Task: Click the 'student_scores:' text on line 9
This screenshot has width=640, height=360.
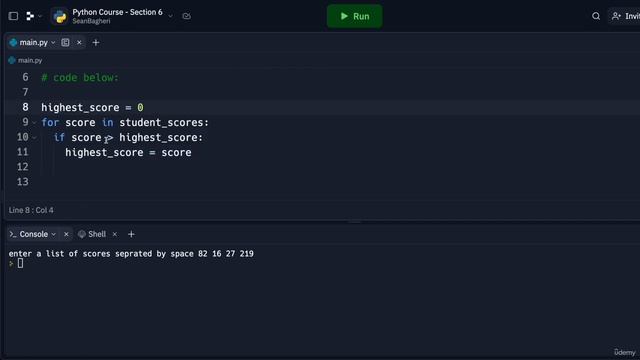Action: pos(164,122)
